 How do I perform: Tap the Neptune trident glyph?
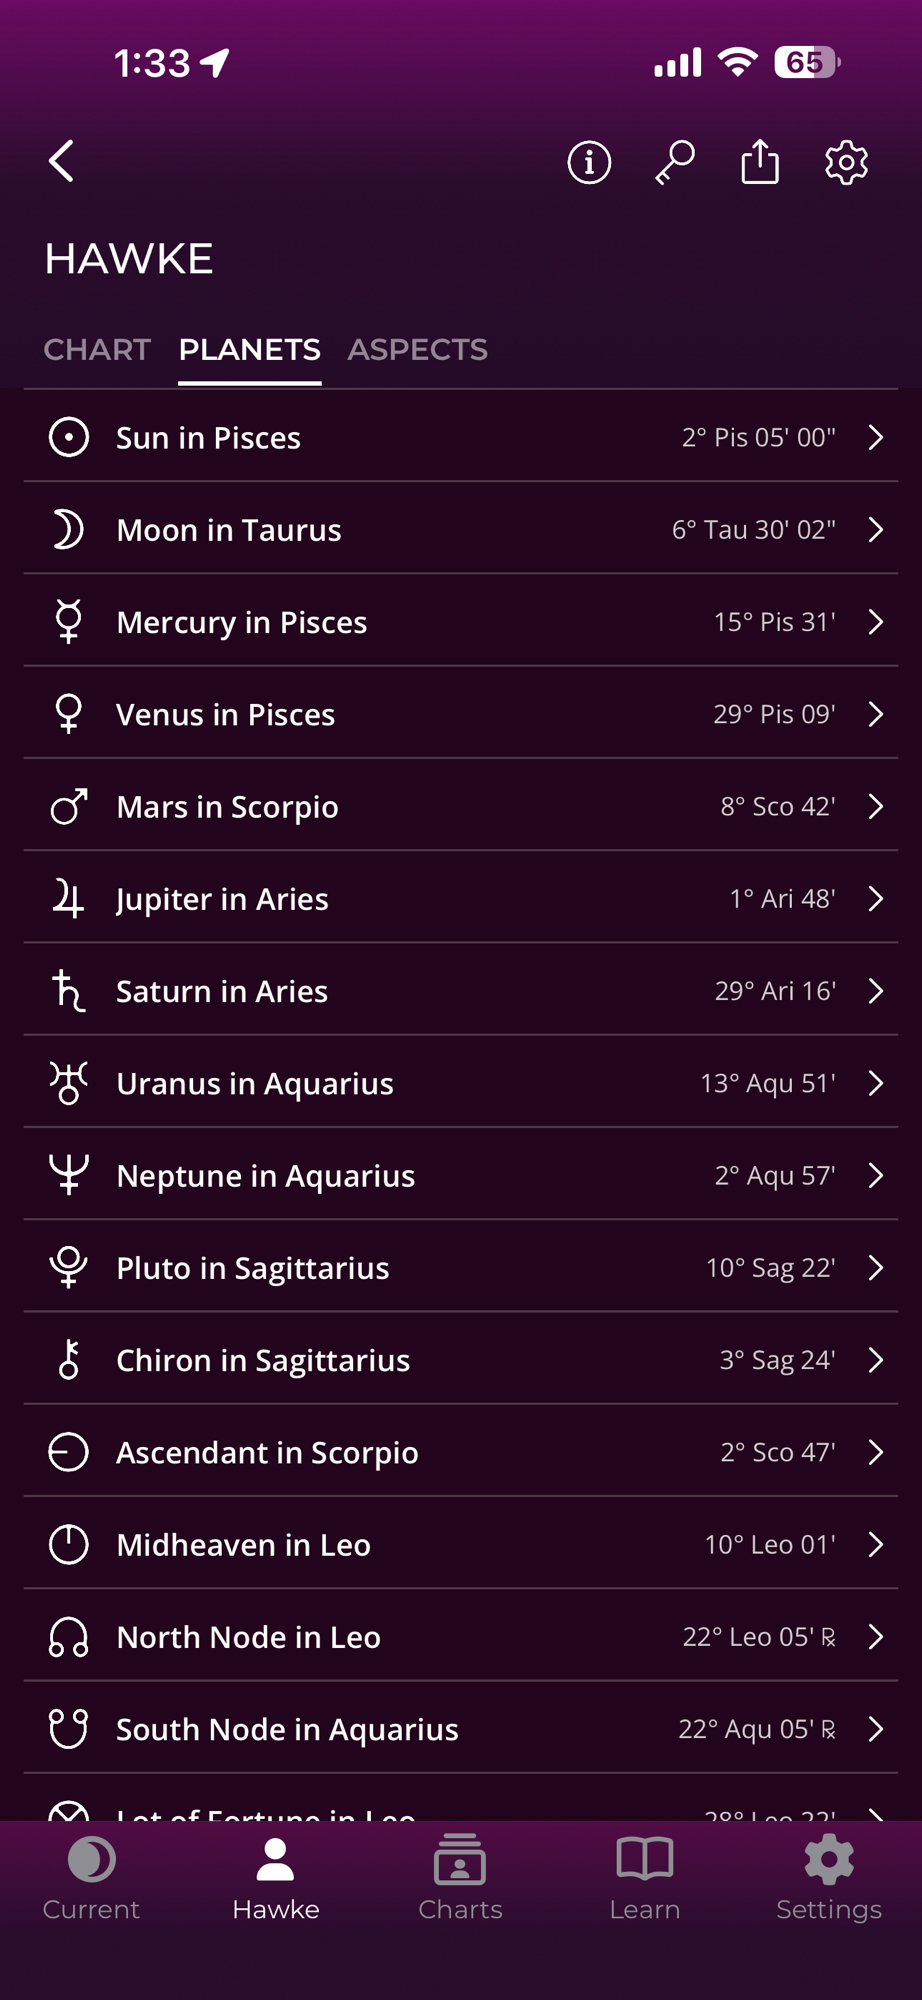pos(69,1175)
